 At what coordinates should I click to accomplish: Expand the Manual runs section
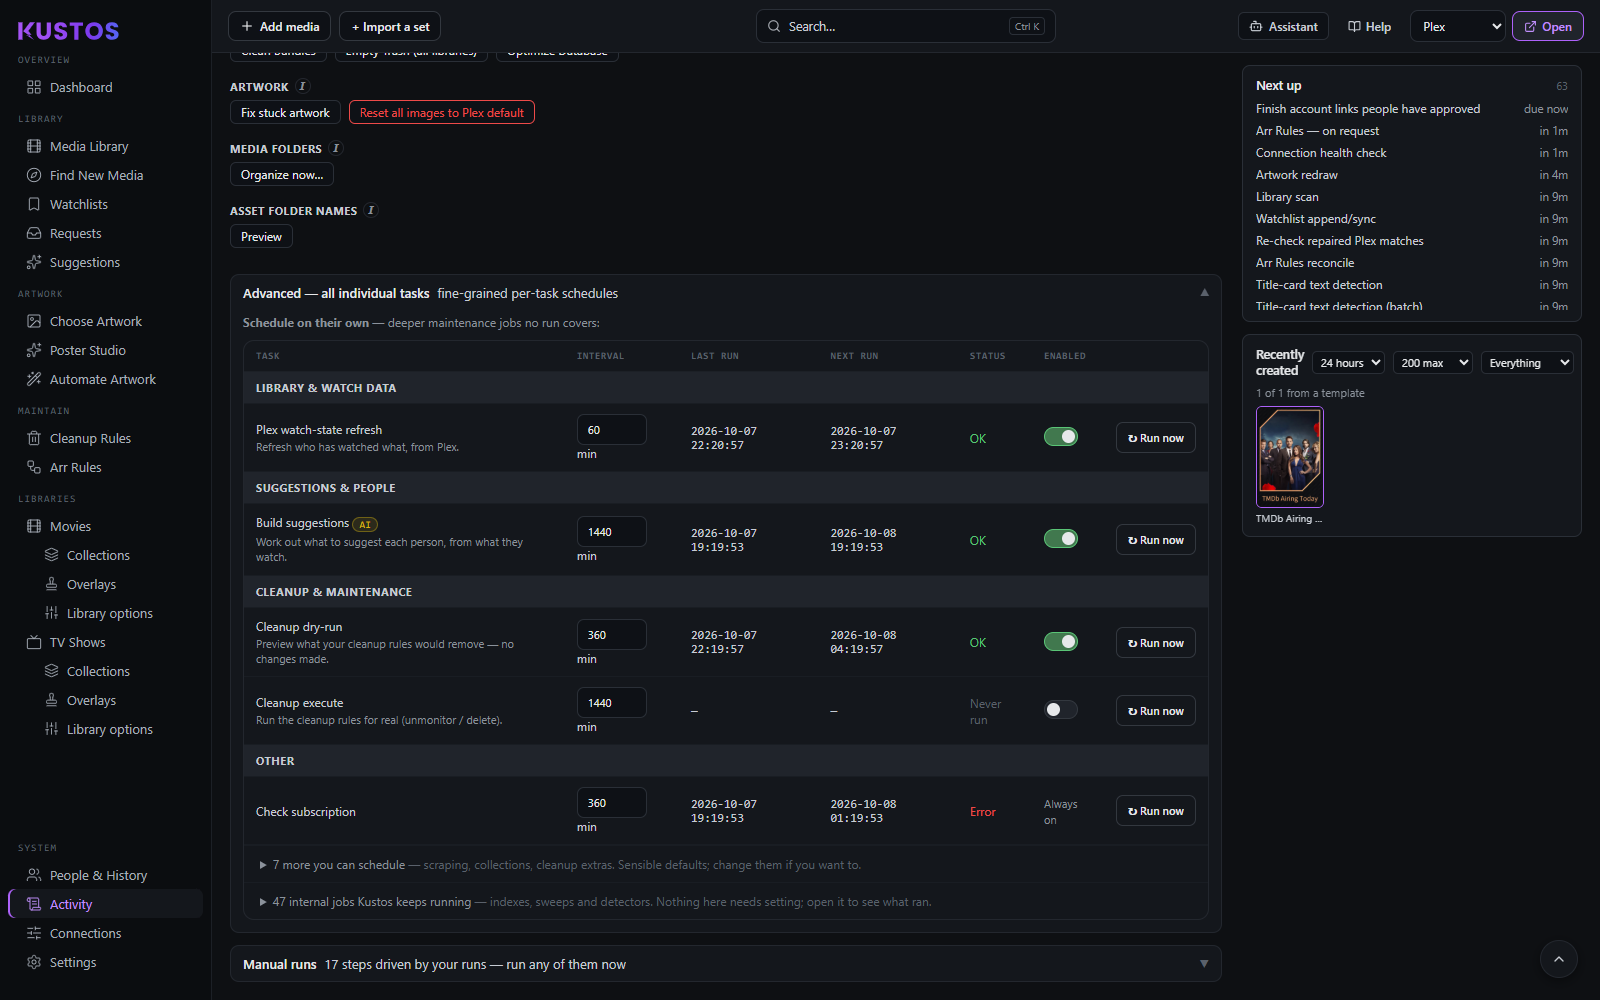coord(726,964)
